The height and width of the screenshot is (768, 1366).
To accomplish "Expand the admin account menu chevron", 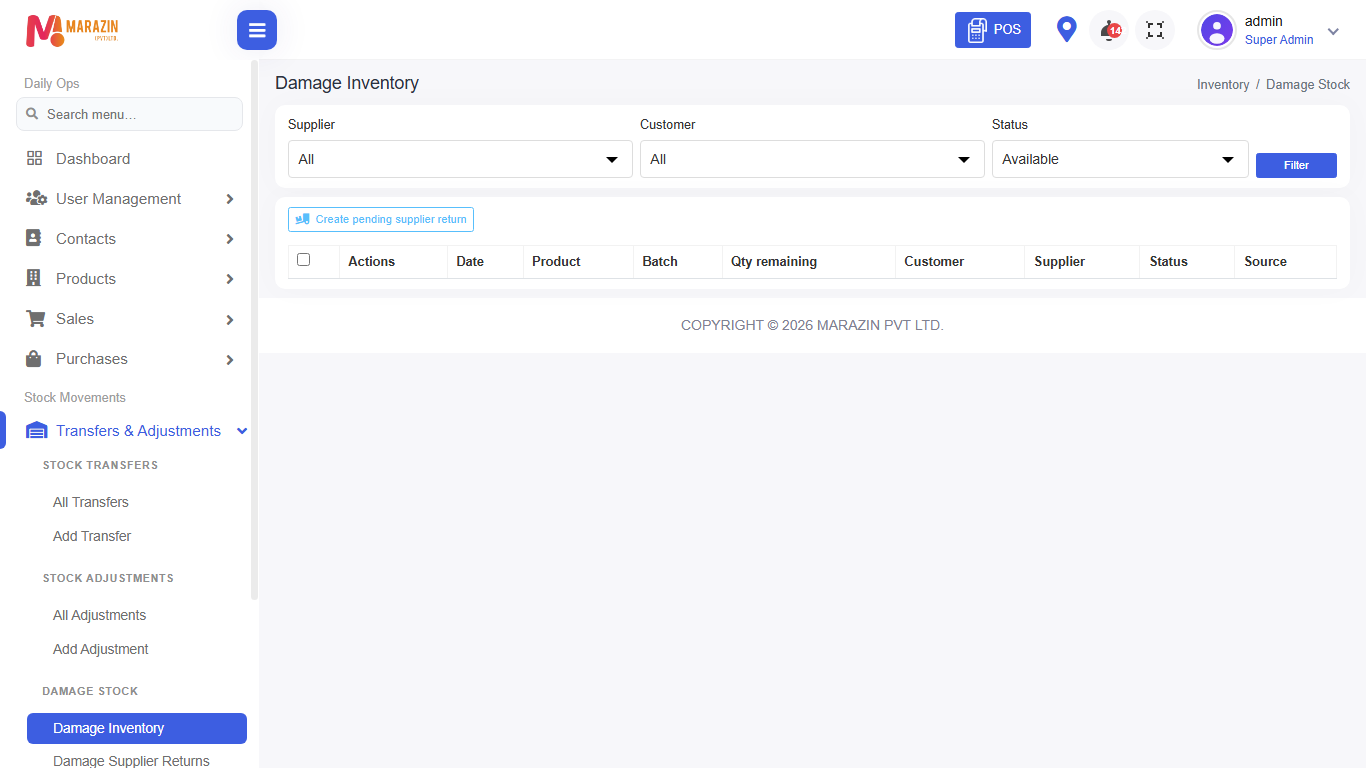I will [1333, 31].
